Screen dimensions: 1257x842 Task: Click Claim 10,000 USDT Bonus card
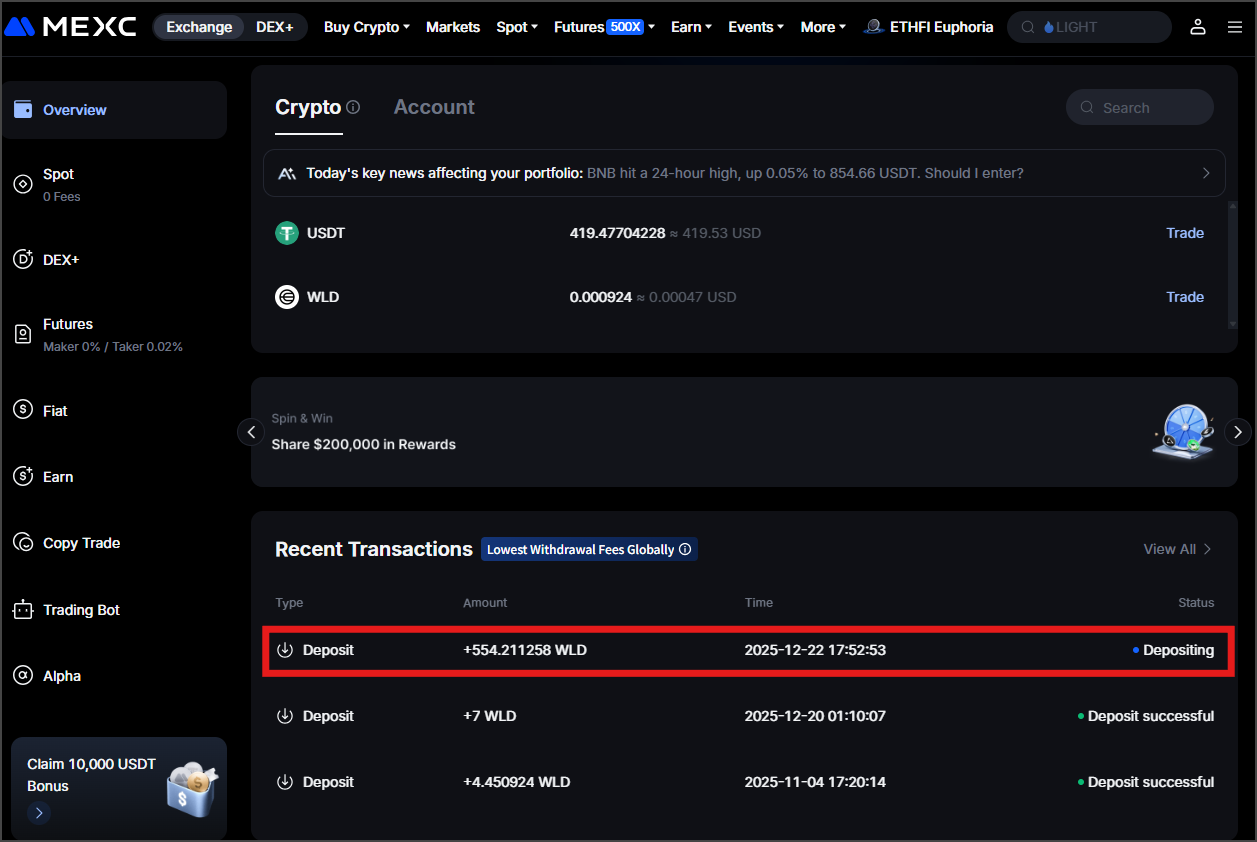pos(119,788)
